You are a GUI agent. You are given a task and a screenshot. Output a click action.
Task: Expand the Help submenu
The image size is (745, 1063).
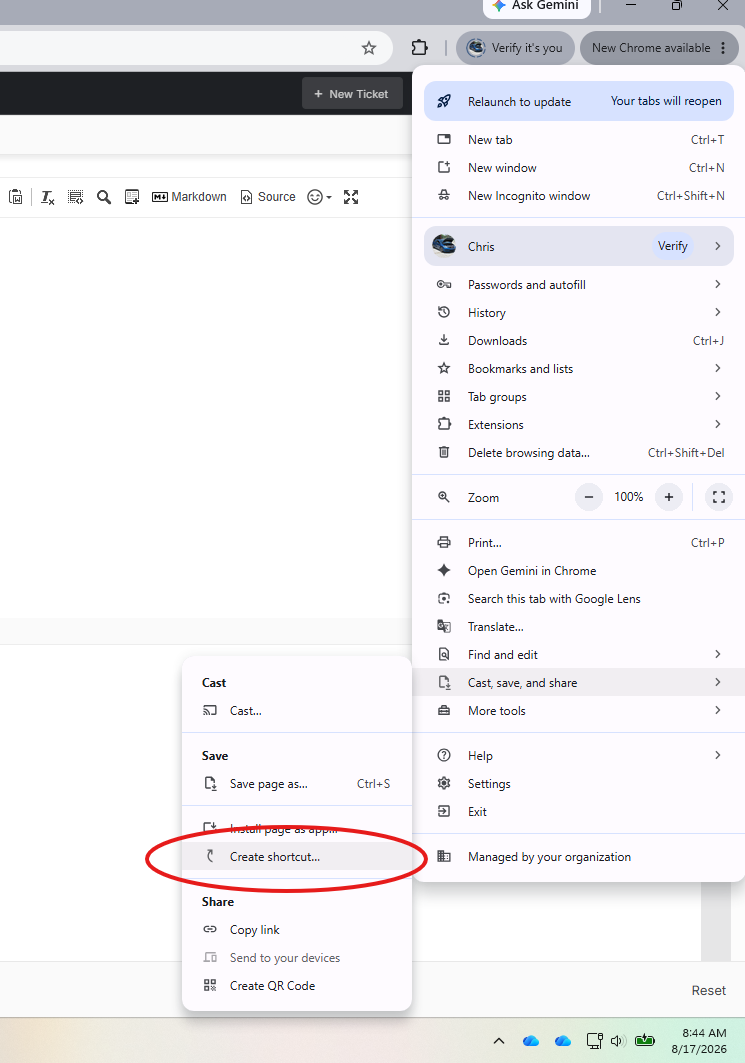pos(579,756)
